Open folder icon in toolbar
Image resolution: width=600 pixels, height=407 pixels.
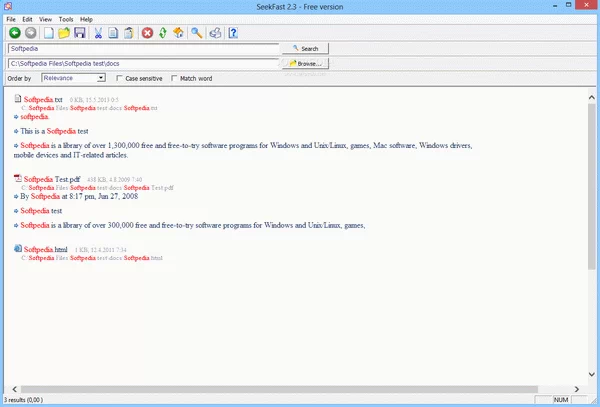click(x=64, y=33)
